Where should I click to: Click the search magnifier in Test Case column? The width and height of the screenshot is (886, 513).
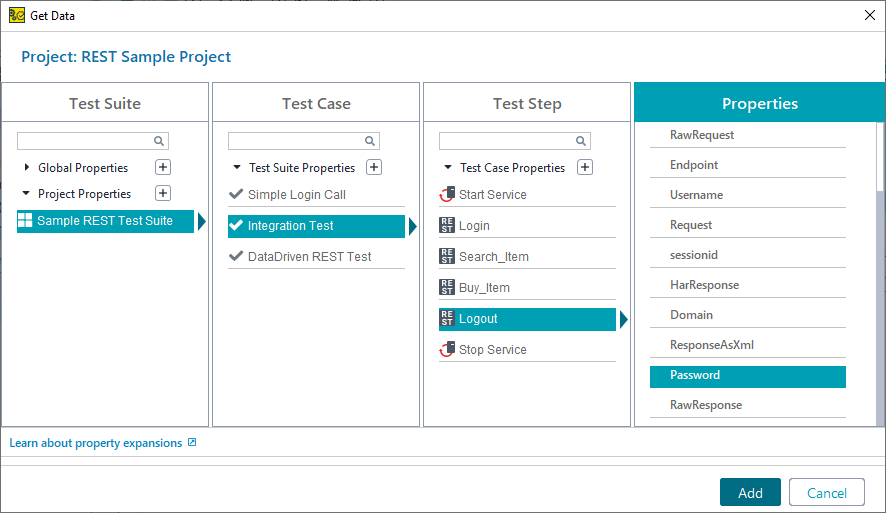pyautogui.click(x=369, y=142)
